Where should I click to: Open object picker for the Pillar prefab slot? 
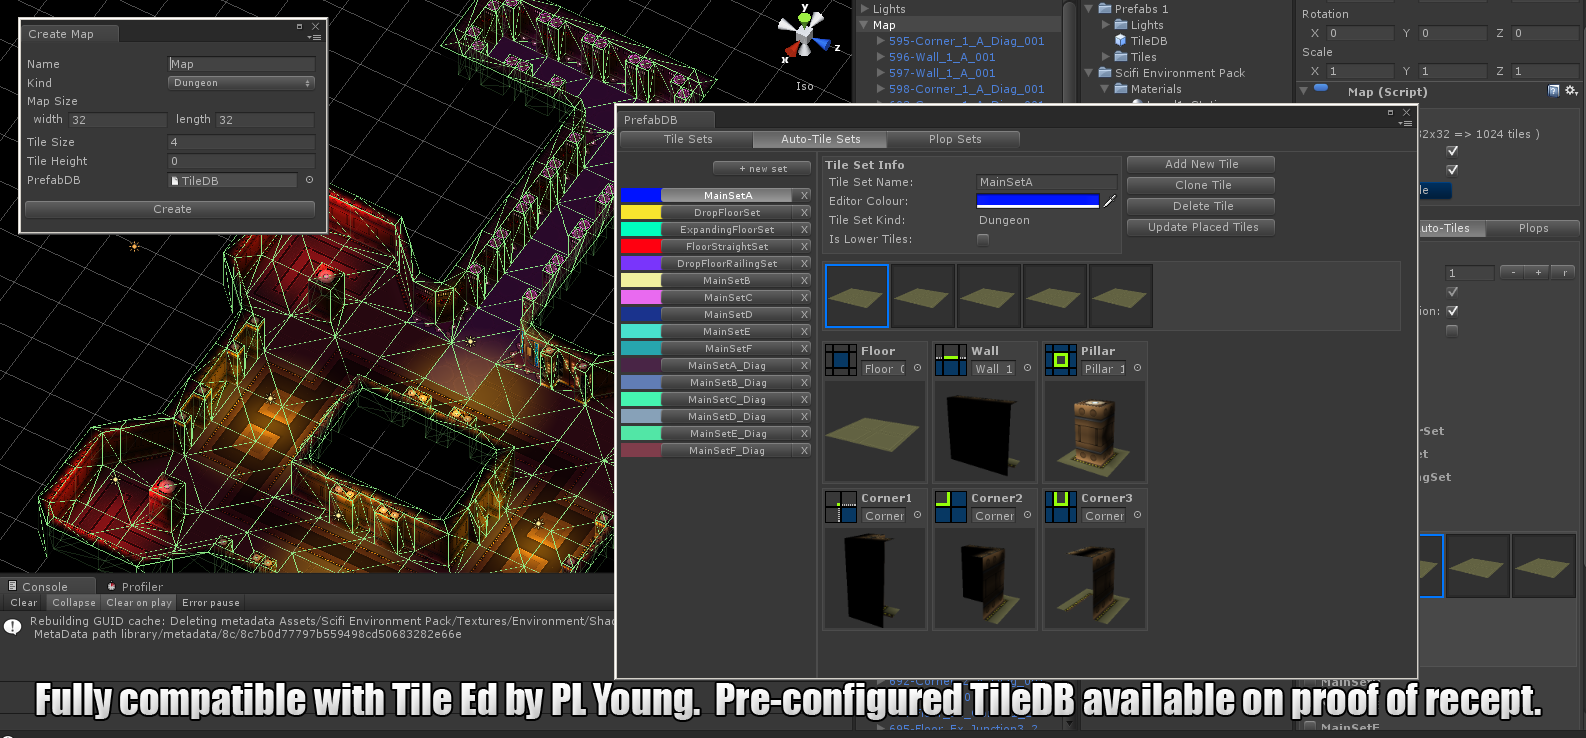1137,368
